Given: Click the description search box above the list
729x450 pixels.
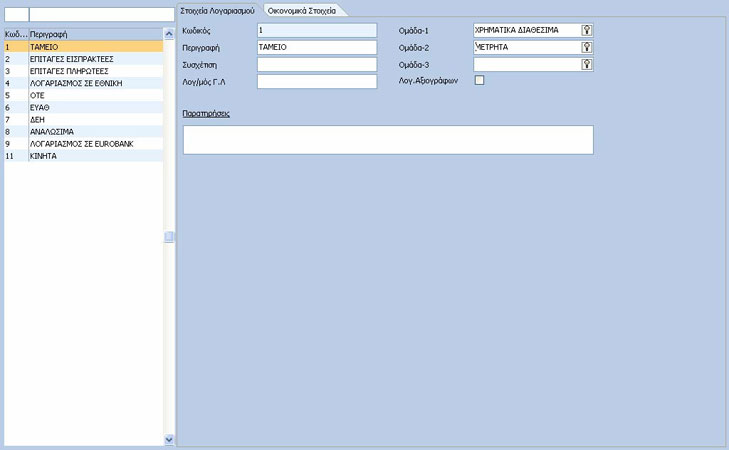Looking at the screenshot, I should point(102,14).
